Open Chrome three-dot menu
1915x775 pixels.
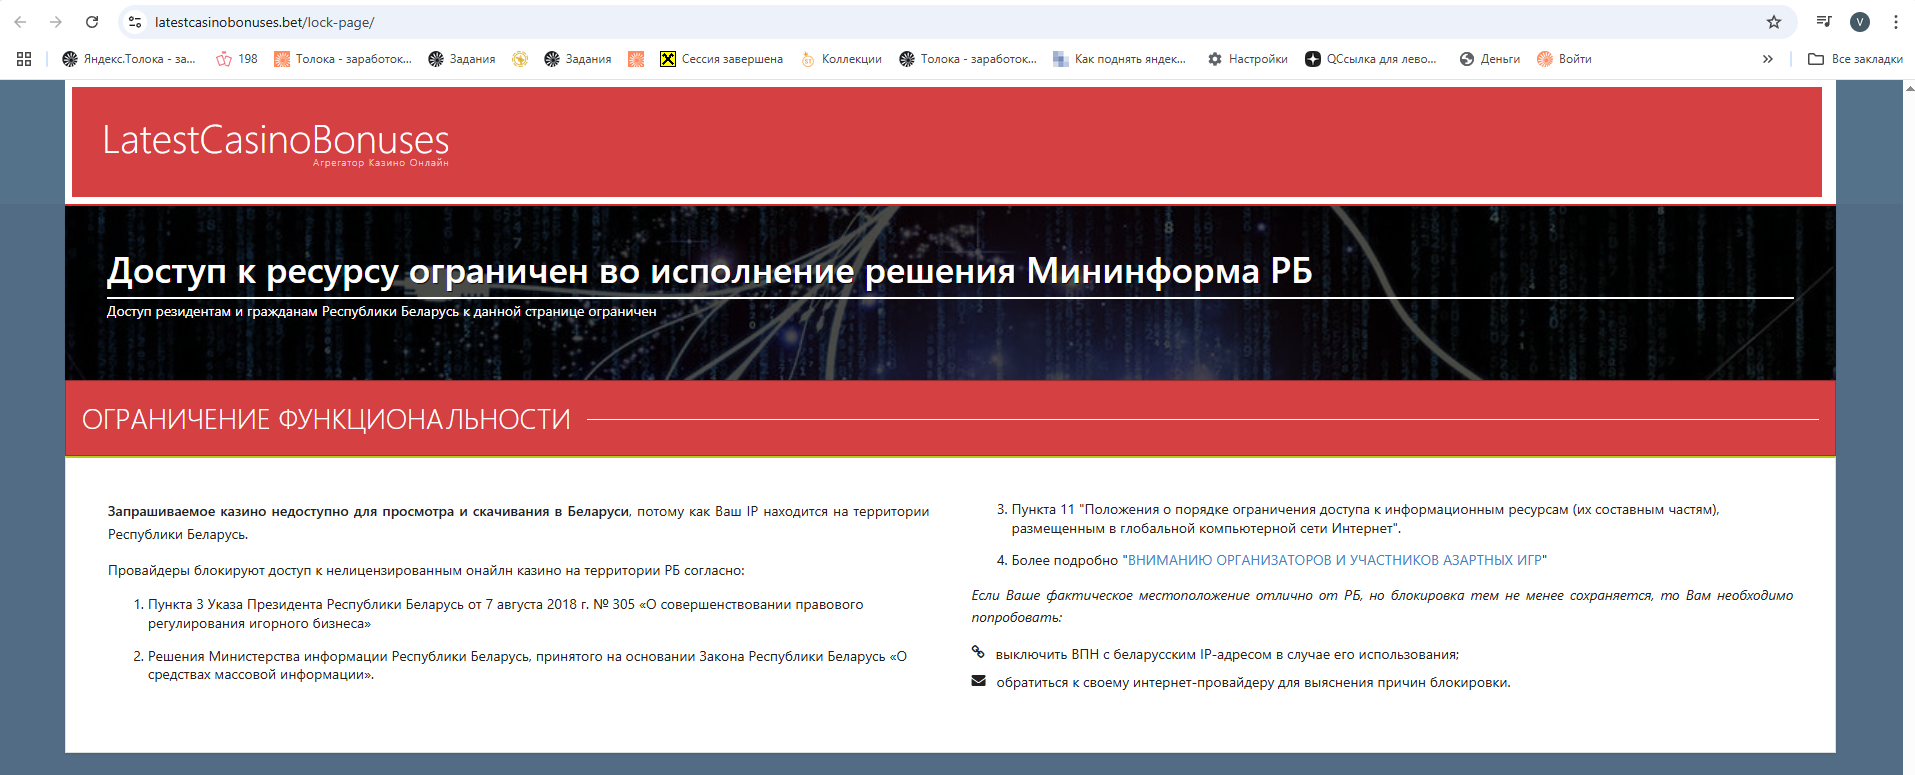point(1896,22)
